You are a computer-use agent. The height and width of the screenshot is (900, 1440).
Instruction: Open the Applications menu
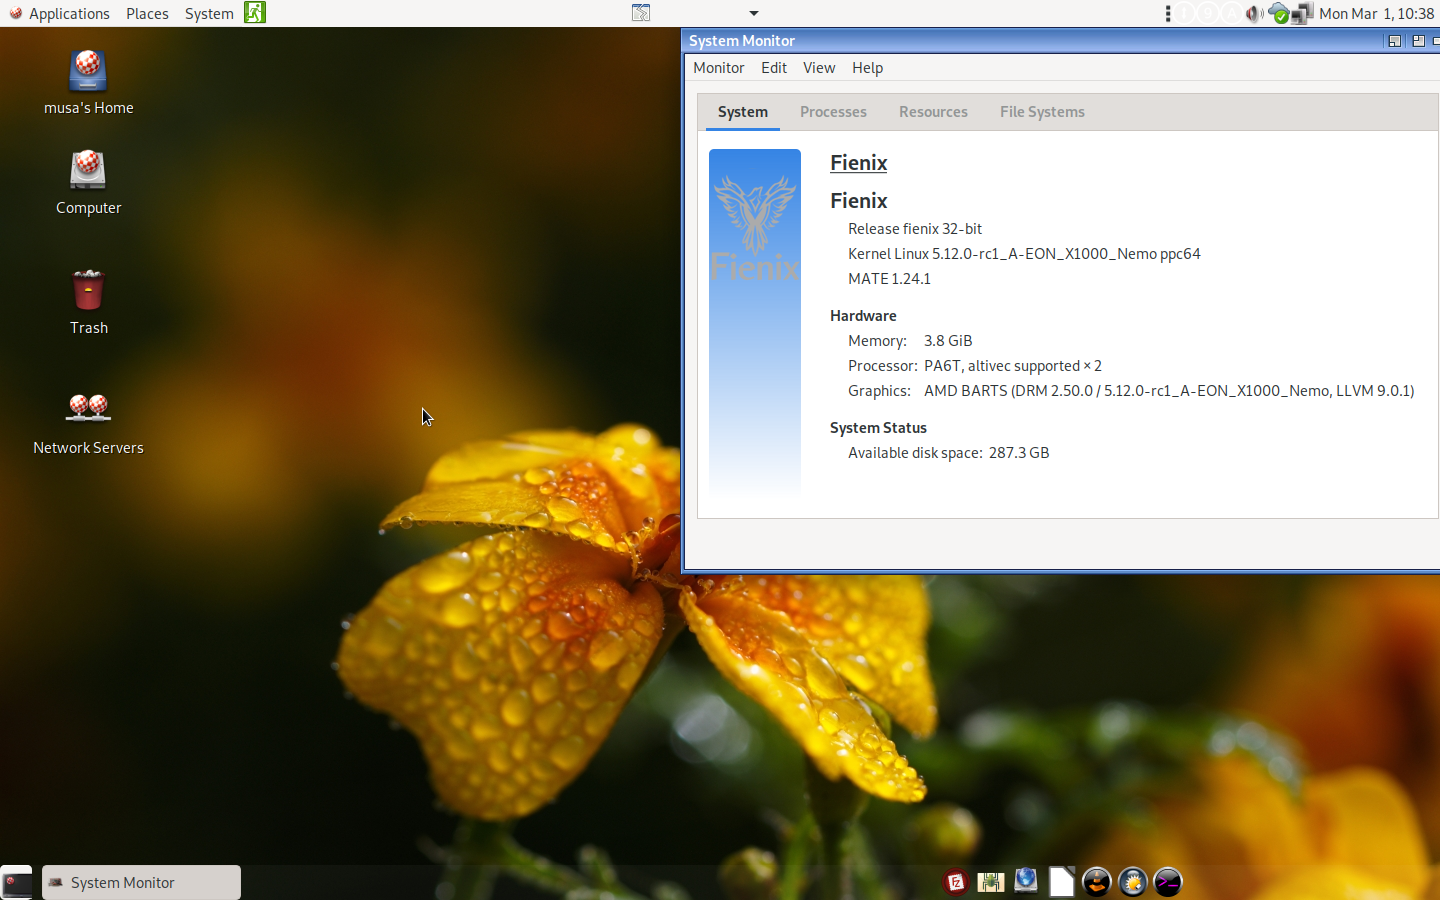(x=59, y=13)
